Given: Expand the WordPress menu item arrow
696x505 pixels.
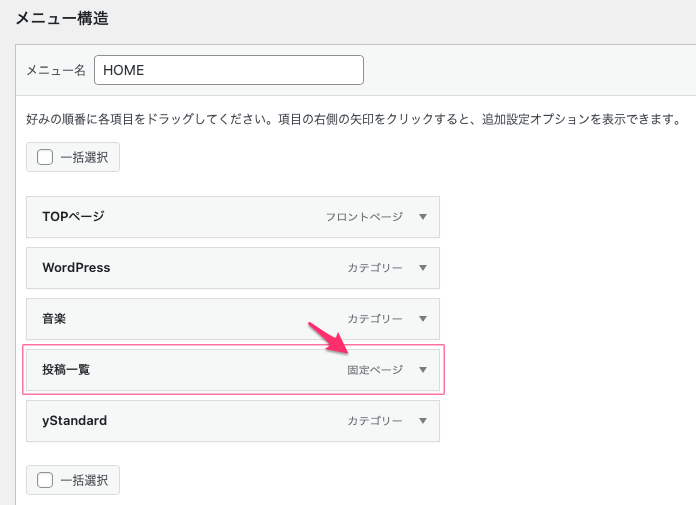Looking at the screenshot, I should pyautogui.click(x=423, y=268).
